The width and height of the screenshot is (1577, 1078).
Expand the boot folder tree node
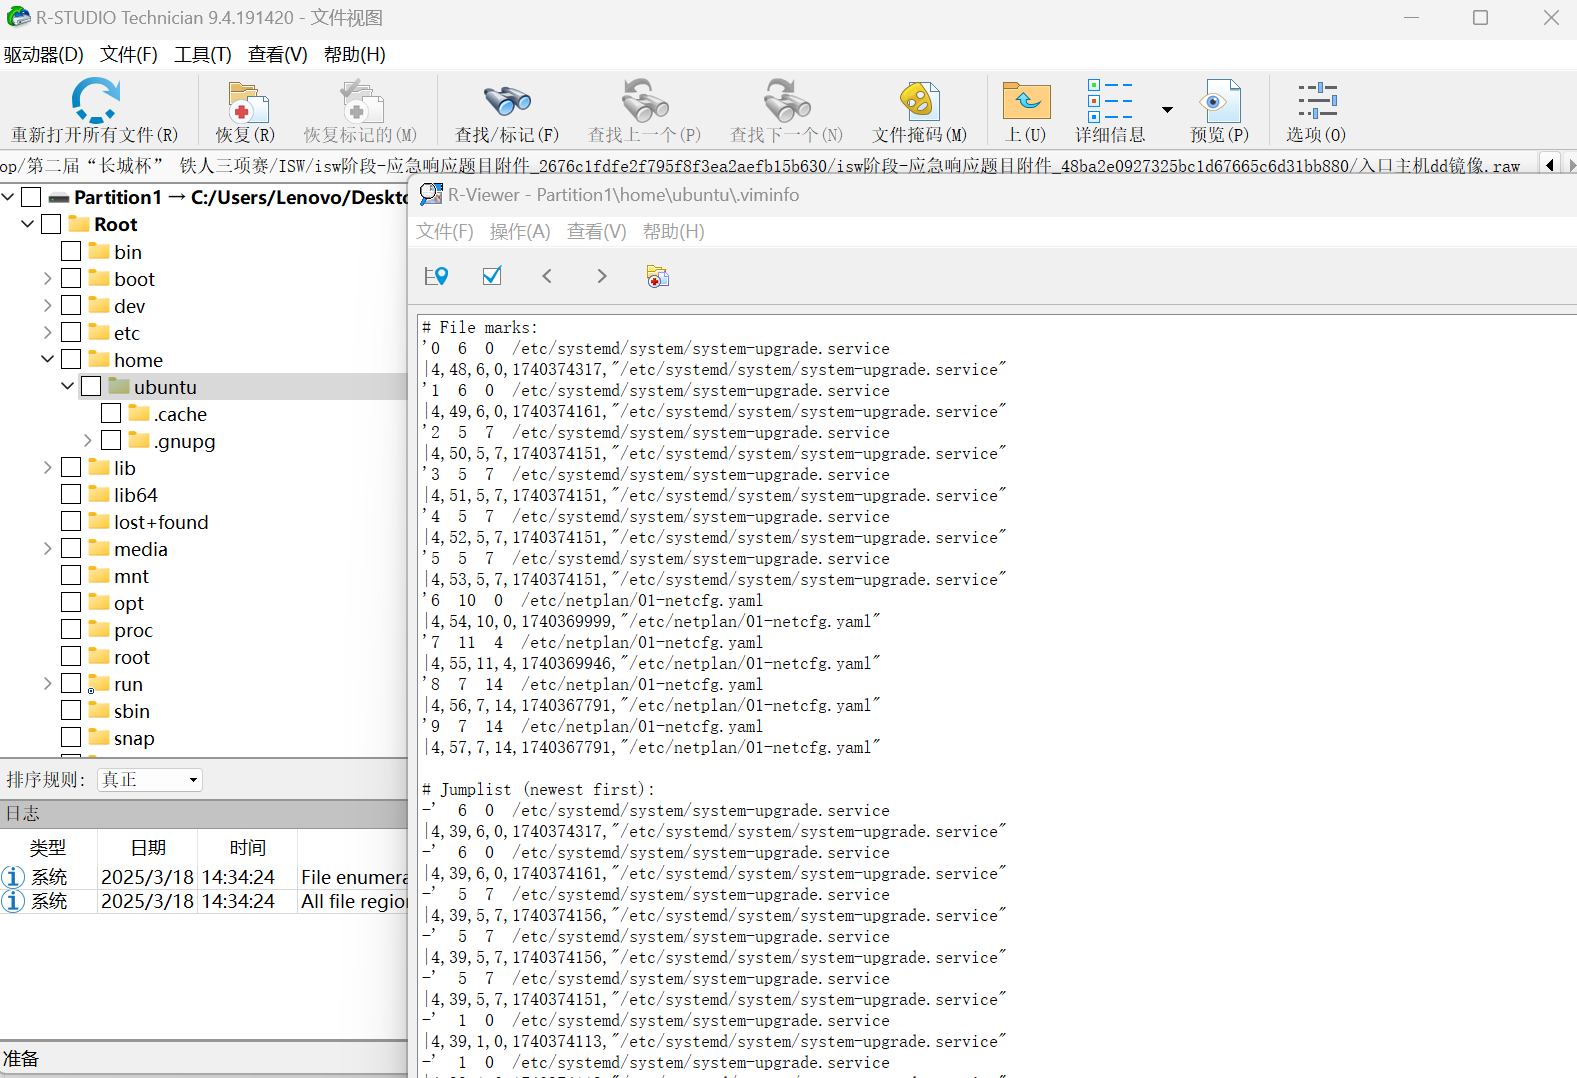click(x=47, y=278)
